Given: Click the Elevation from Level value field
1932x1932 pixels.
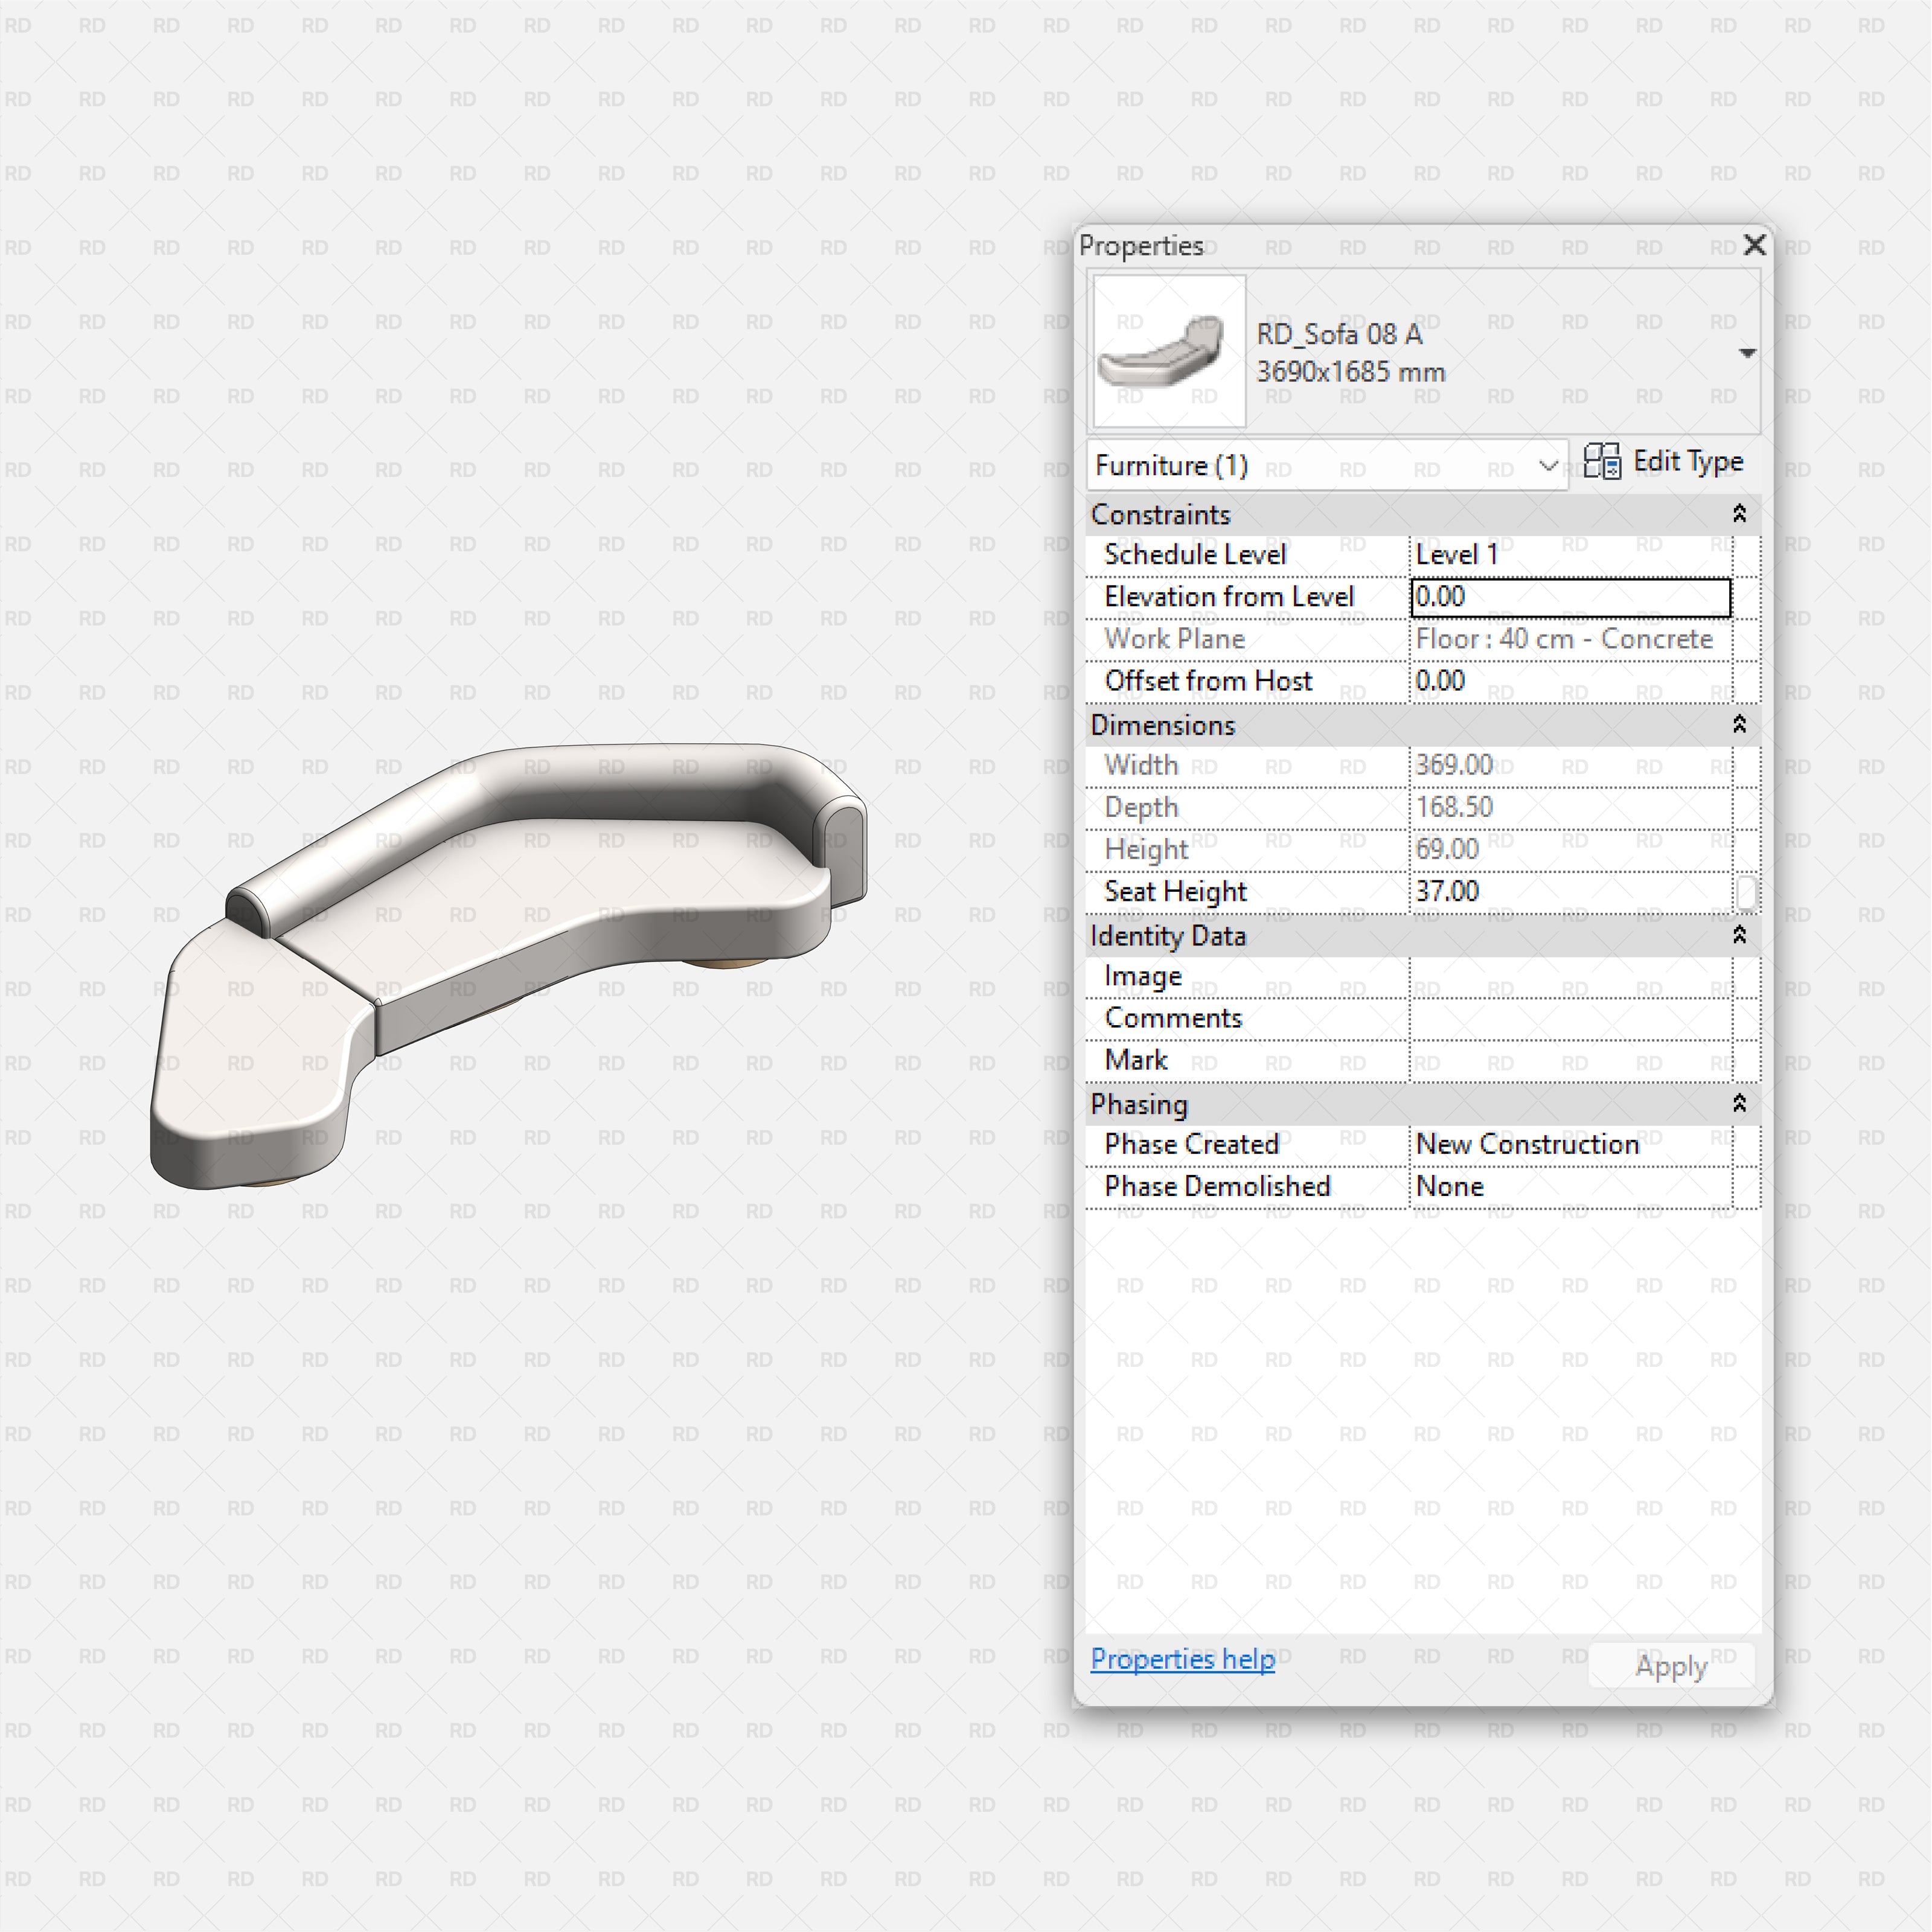Looking at the screenshot, I should (x=1570, y=597).
